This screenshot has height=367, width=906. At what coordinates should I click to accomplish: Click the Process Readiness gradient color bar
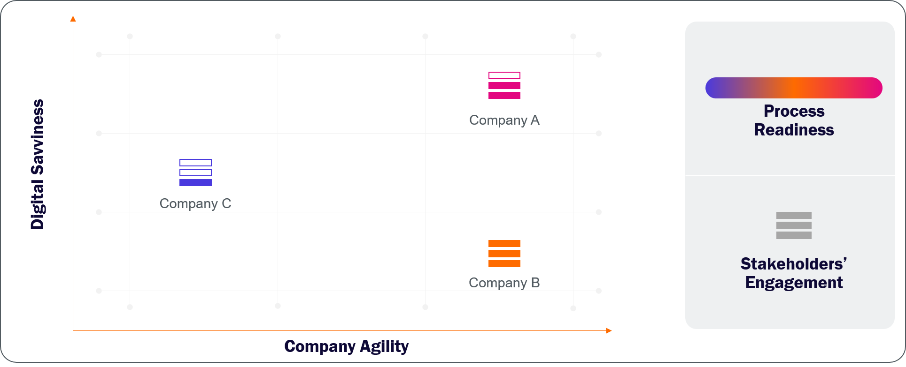pyautogui.click(x=793, y=88)
